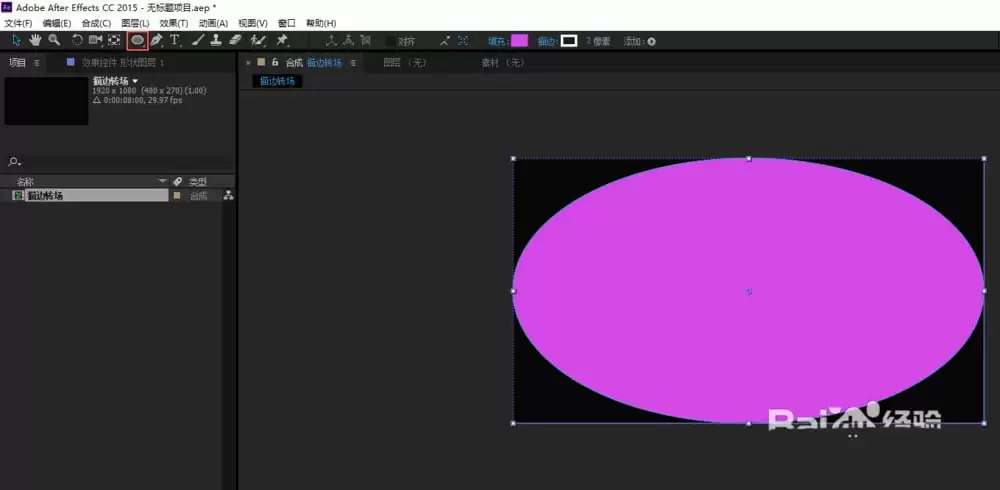Select the Ellipse shape tool

pos(137,41)
